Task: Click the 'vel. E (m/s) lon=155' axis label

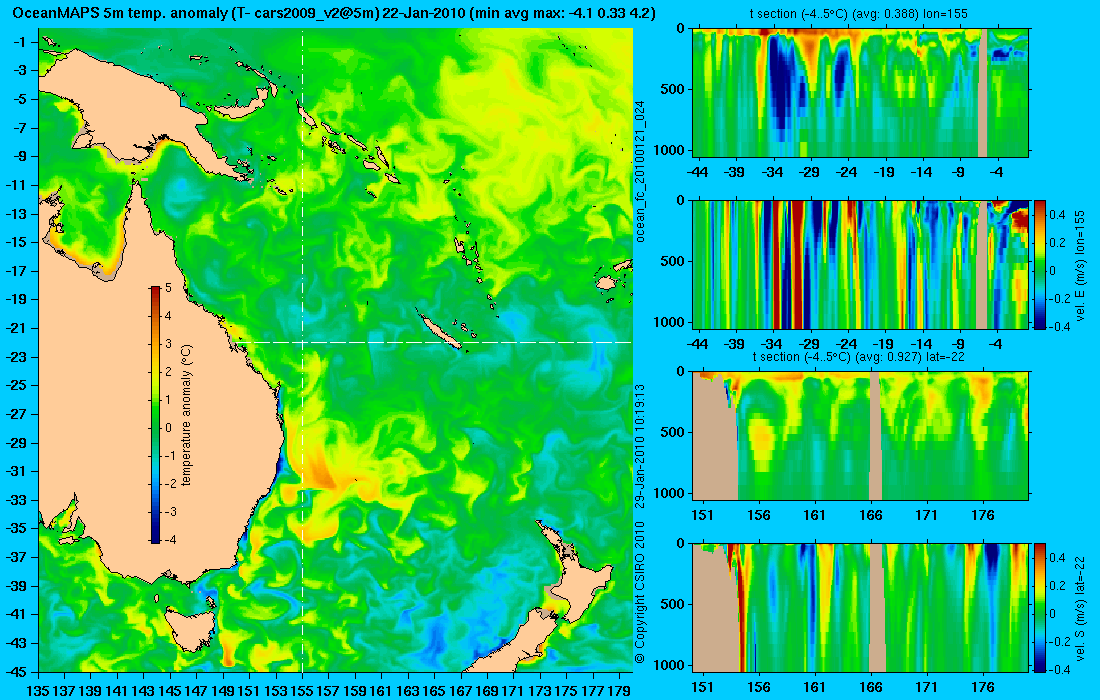Action: pyautogui.click(x=1081, y=267)
